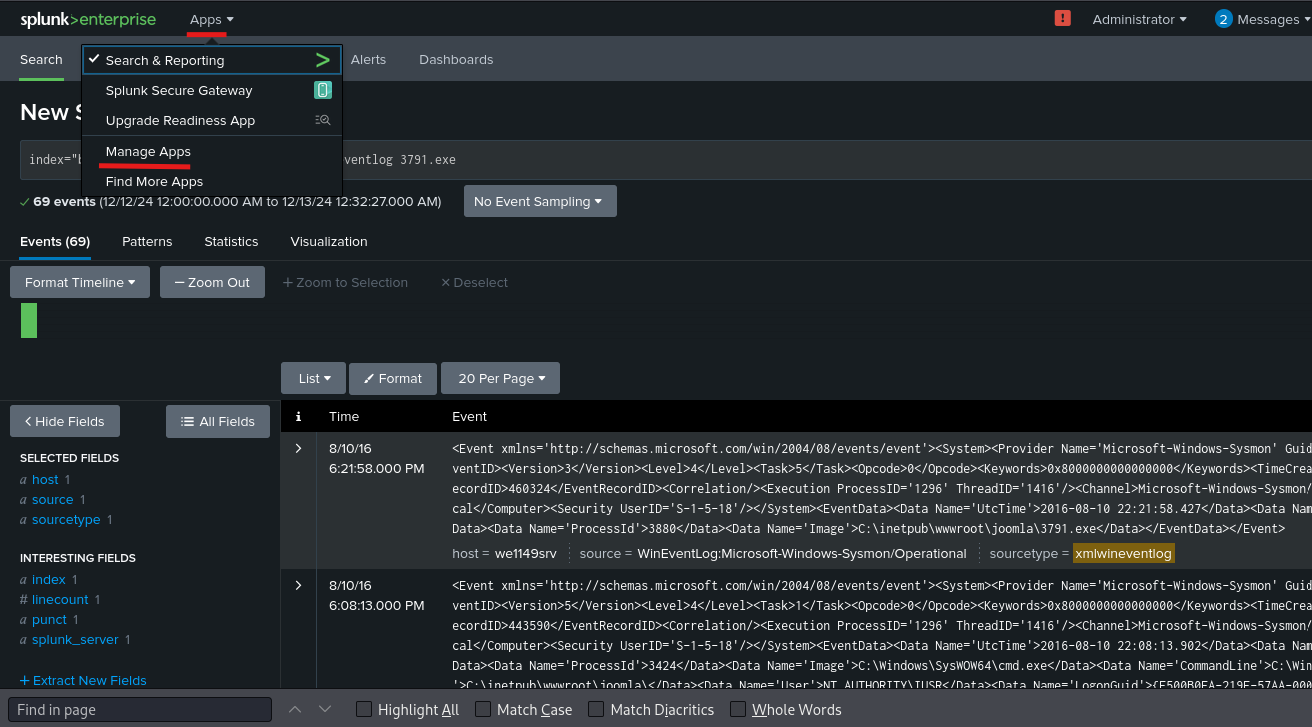
Task: Go to previous find result arrow
Action: point(295,709)
